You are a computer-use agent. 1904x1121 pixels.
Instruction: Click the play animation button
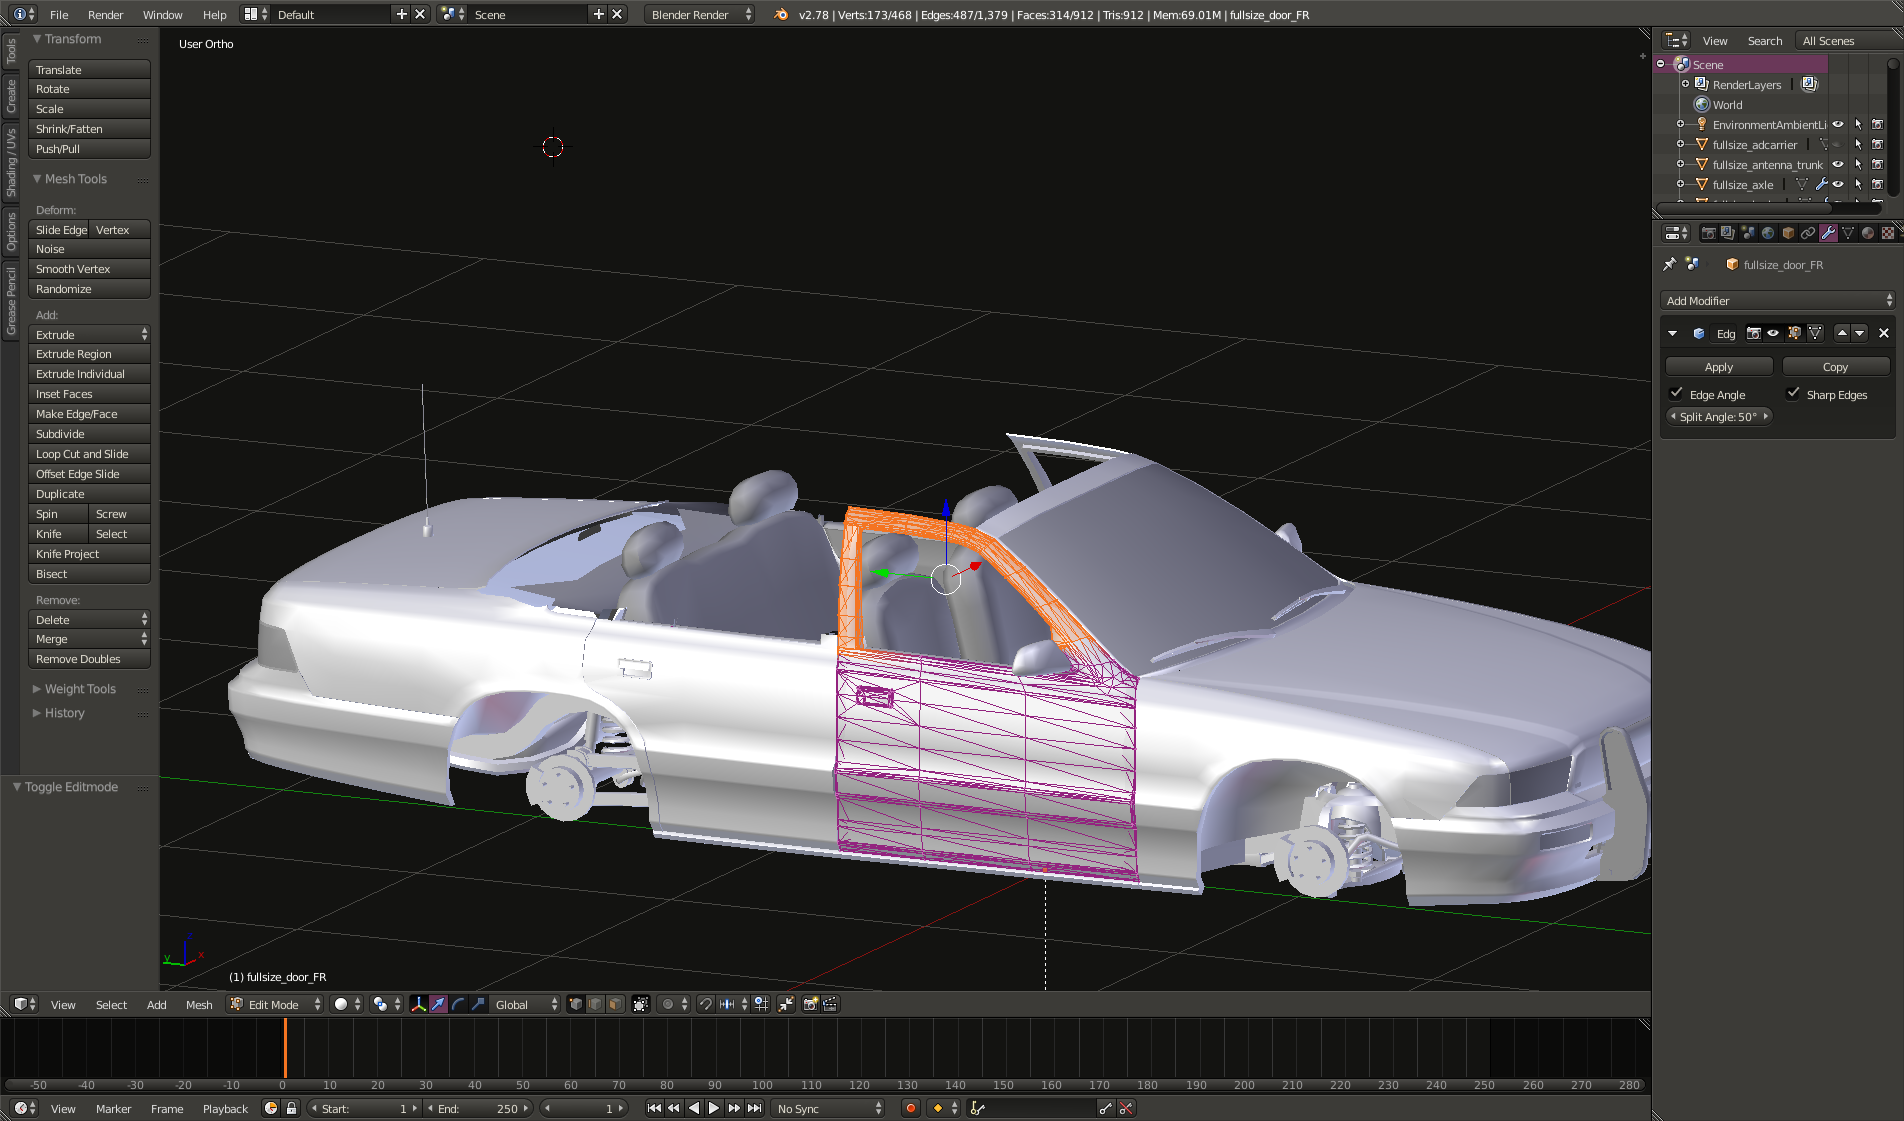click(x=714, y=1108)
